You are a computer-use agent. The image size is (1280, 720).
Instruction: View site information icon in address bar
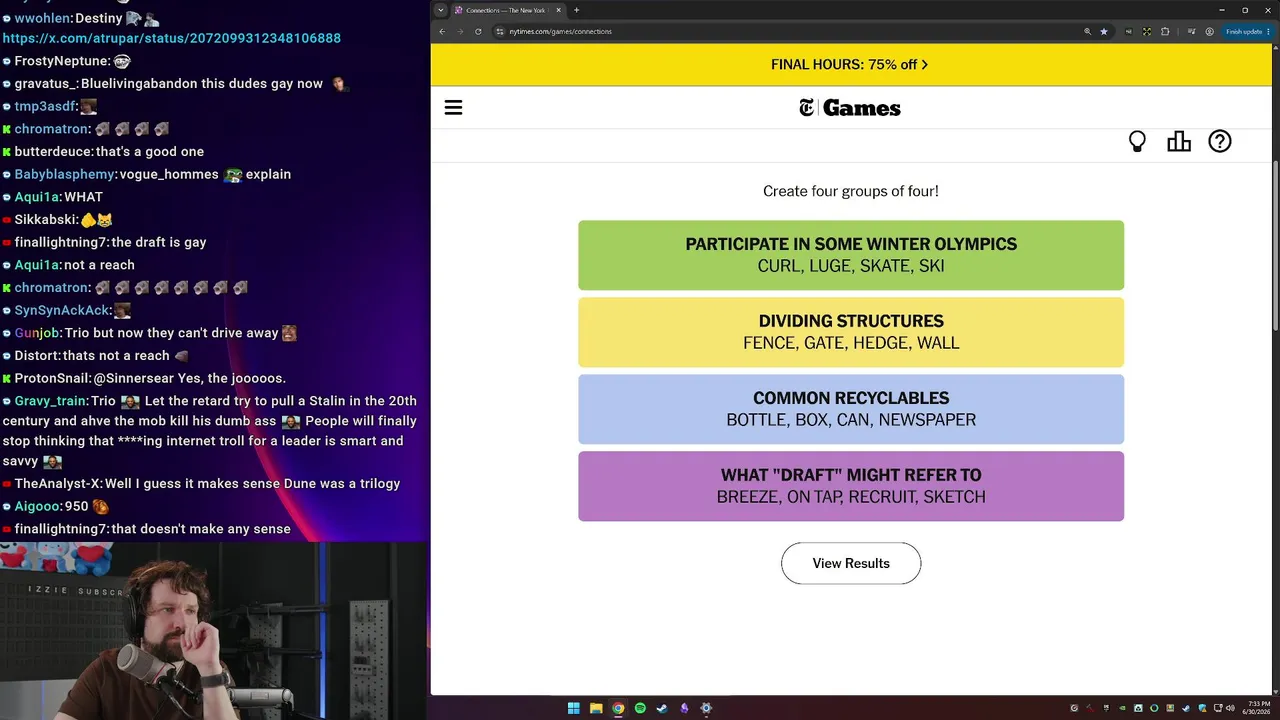click(500, 31)
